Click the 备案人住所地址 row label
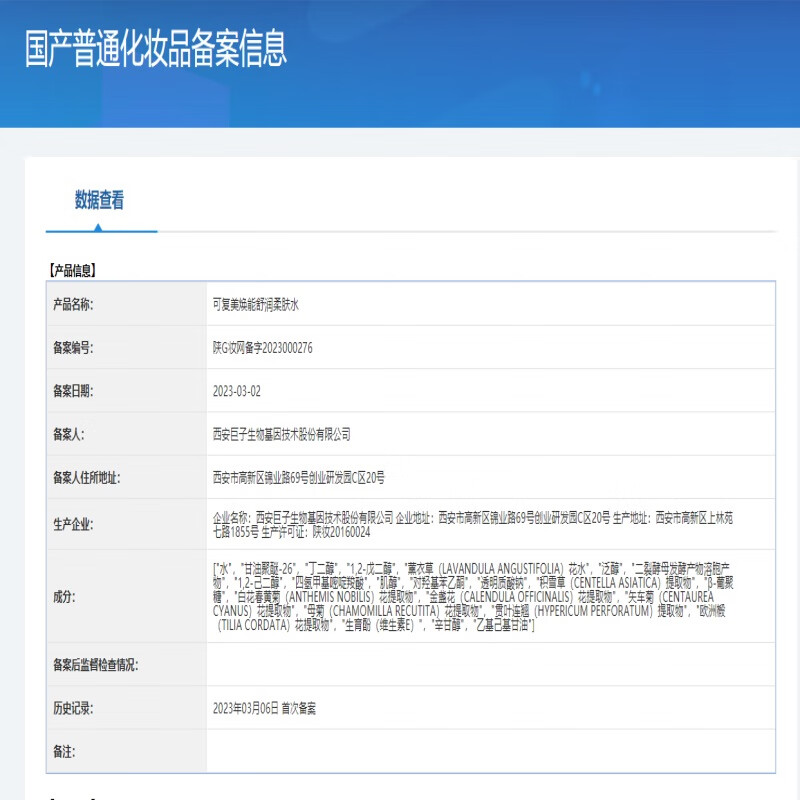The width and height of the screenshot is (800, 800). coord(86,477)
